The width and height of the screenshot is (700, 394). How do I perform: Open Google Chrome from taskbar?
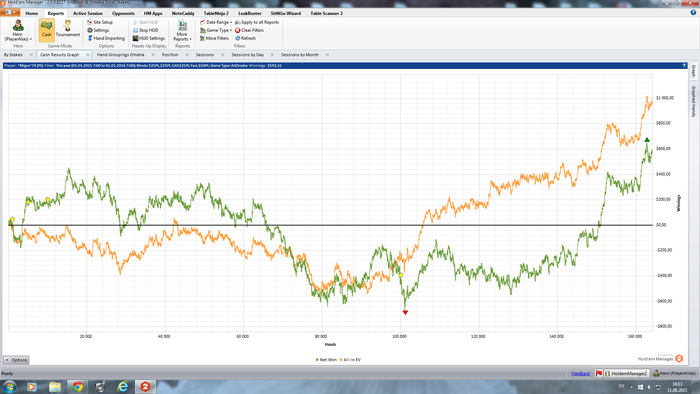pos(78,387)
